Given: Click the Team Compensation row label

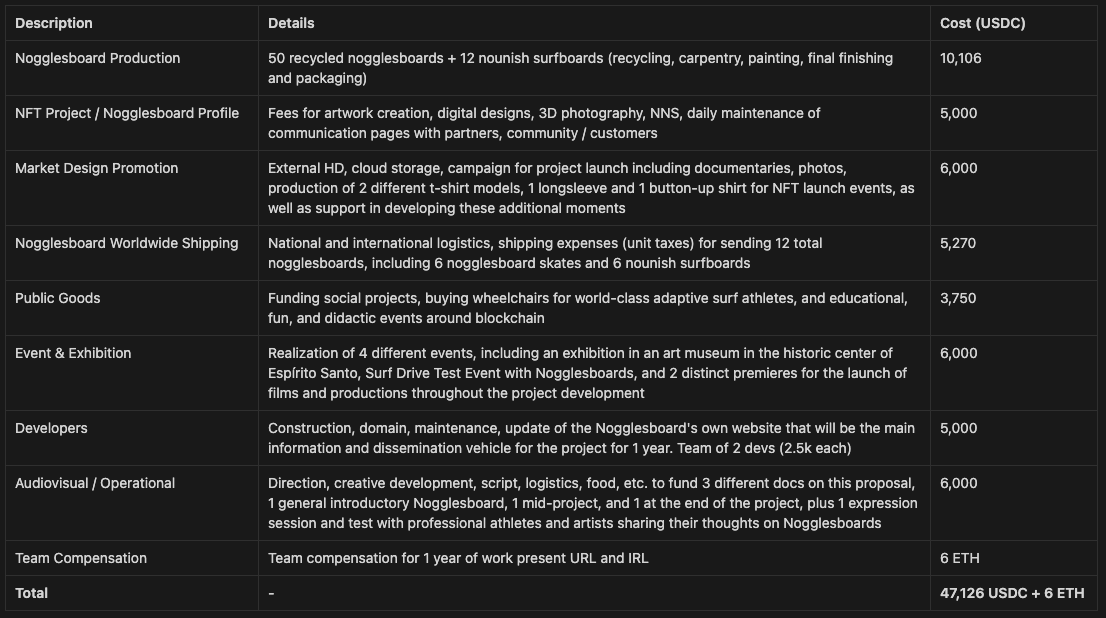Looking at the screenshot, I should coord(81,558).
